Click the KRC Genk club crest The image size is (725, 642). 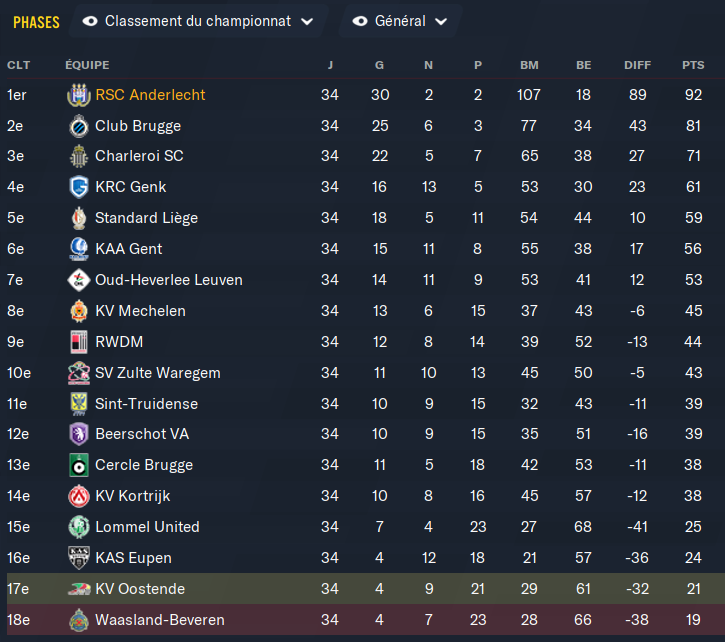click(x=77, y=187)
